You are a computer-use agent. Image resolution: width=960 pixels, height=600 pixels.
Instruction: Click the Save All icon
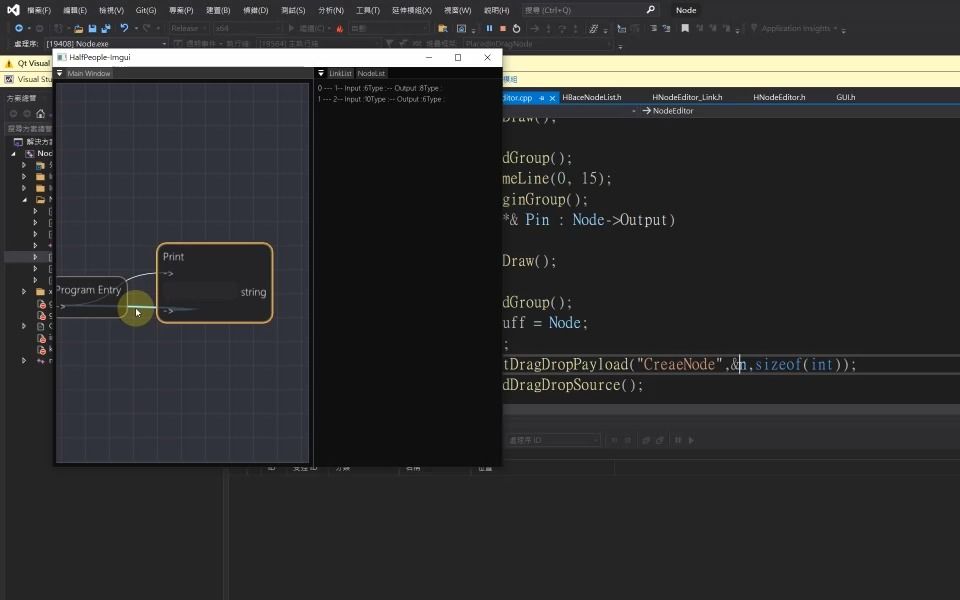click(105, 28)
